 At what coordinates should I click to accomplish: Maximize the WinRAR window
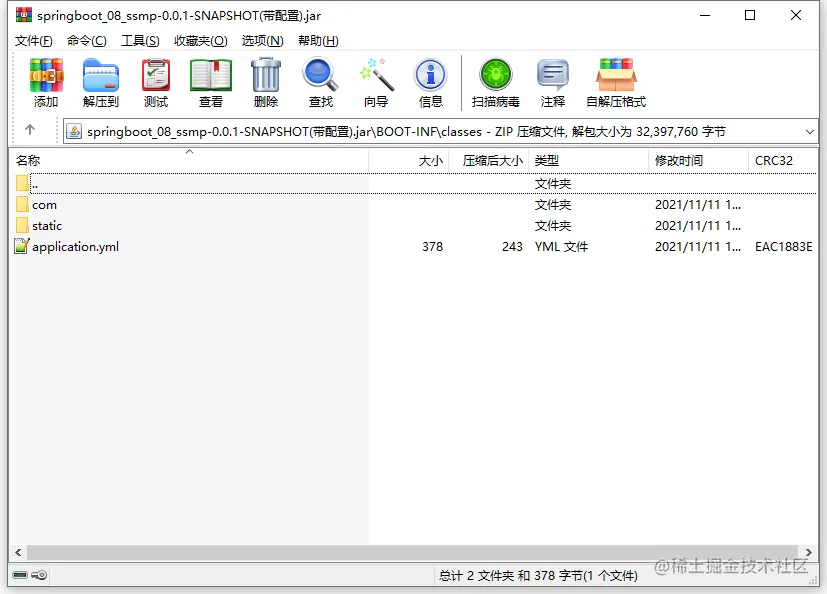[x=749, y=15]
